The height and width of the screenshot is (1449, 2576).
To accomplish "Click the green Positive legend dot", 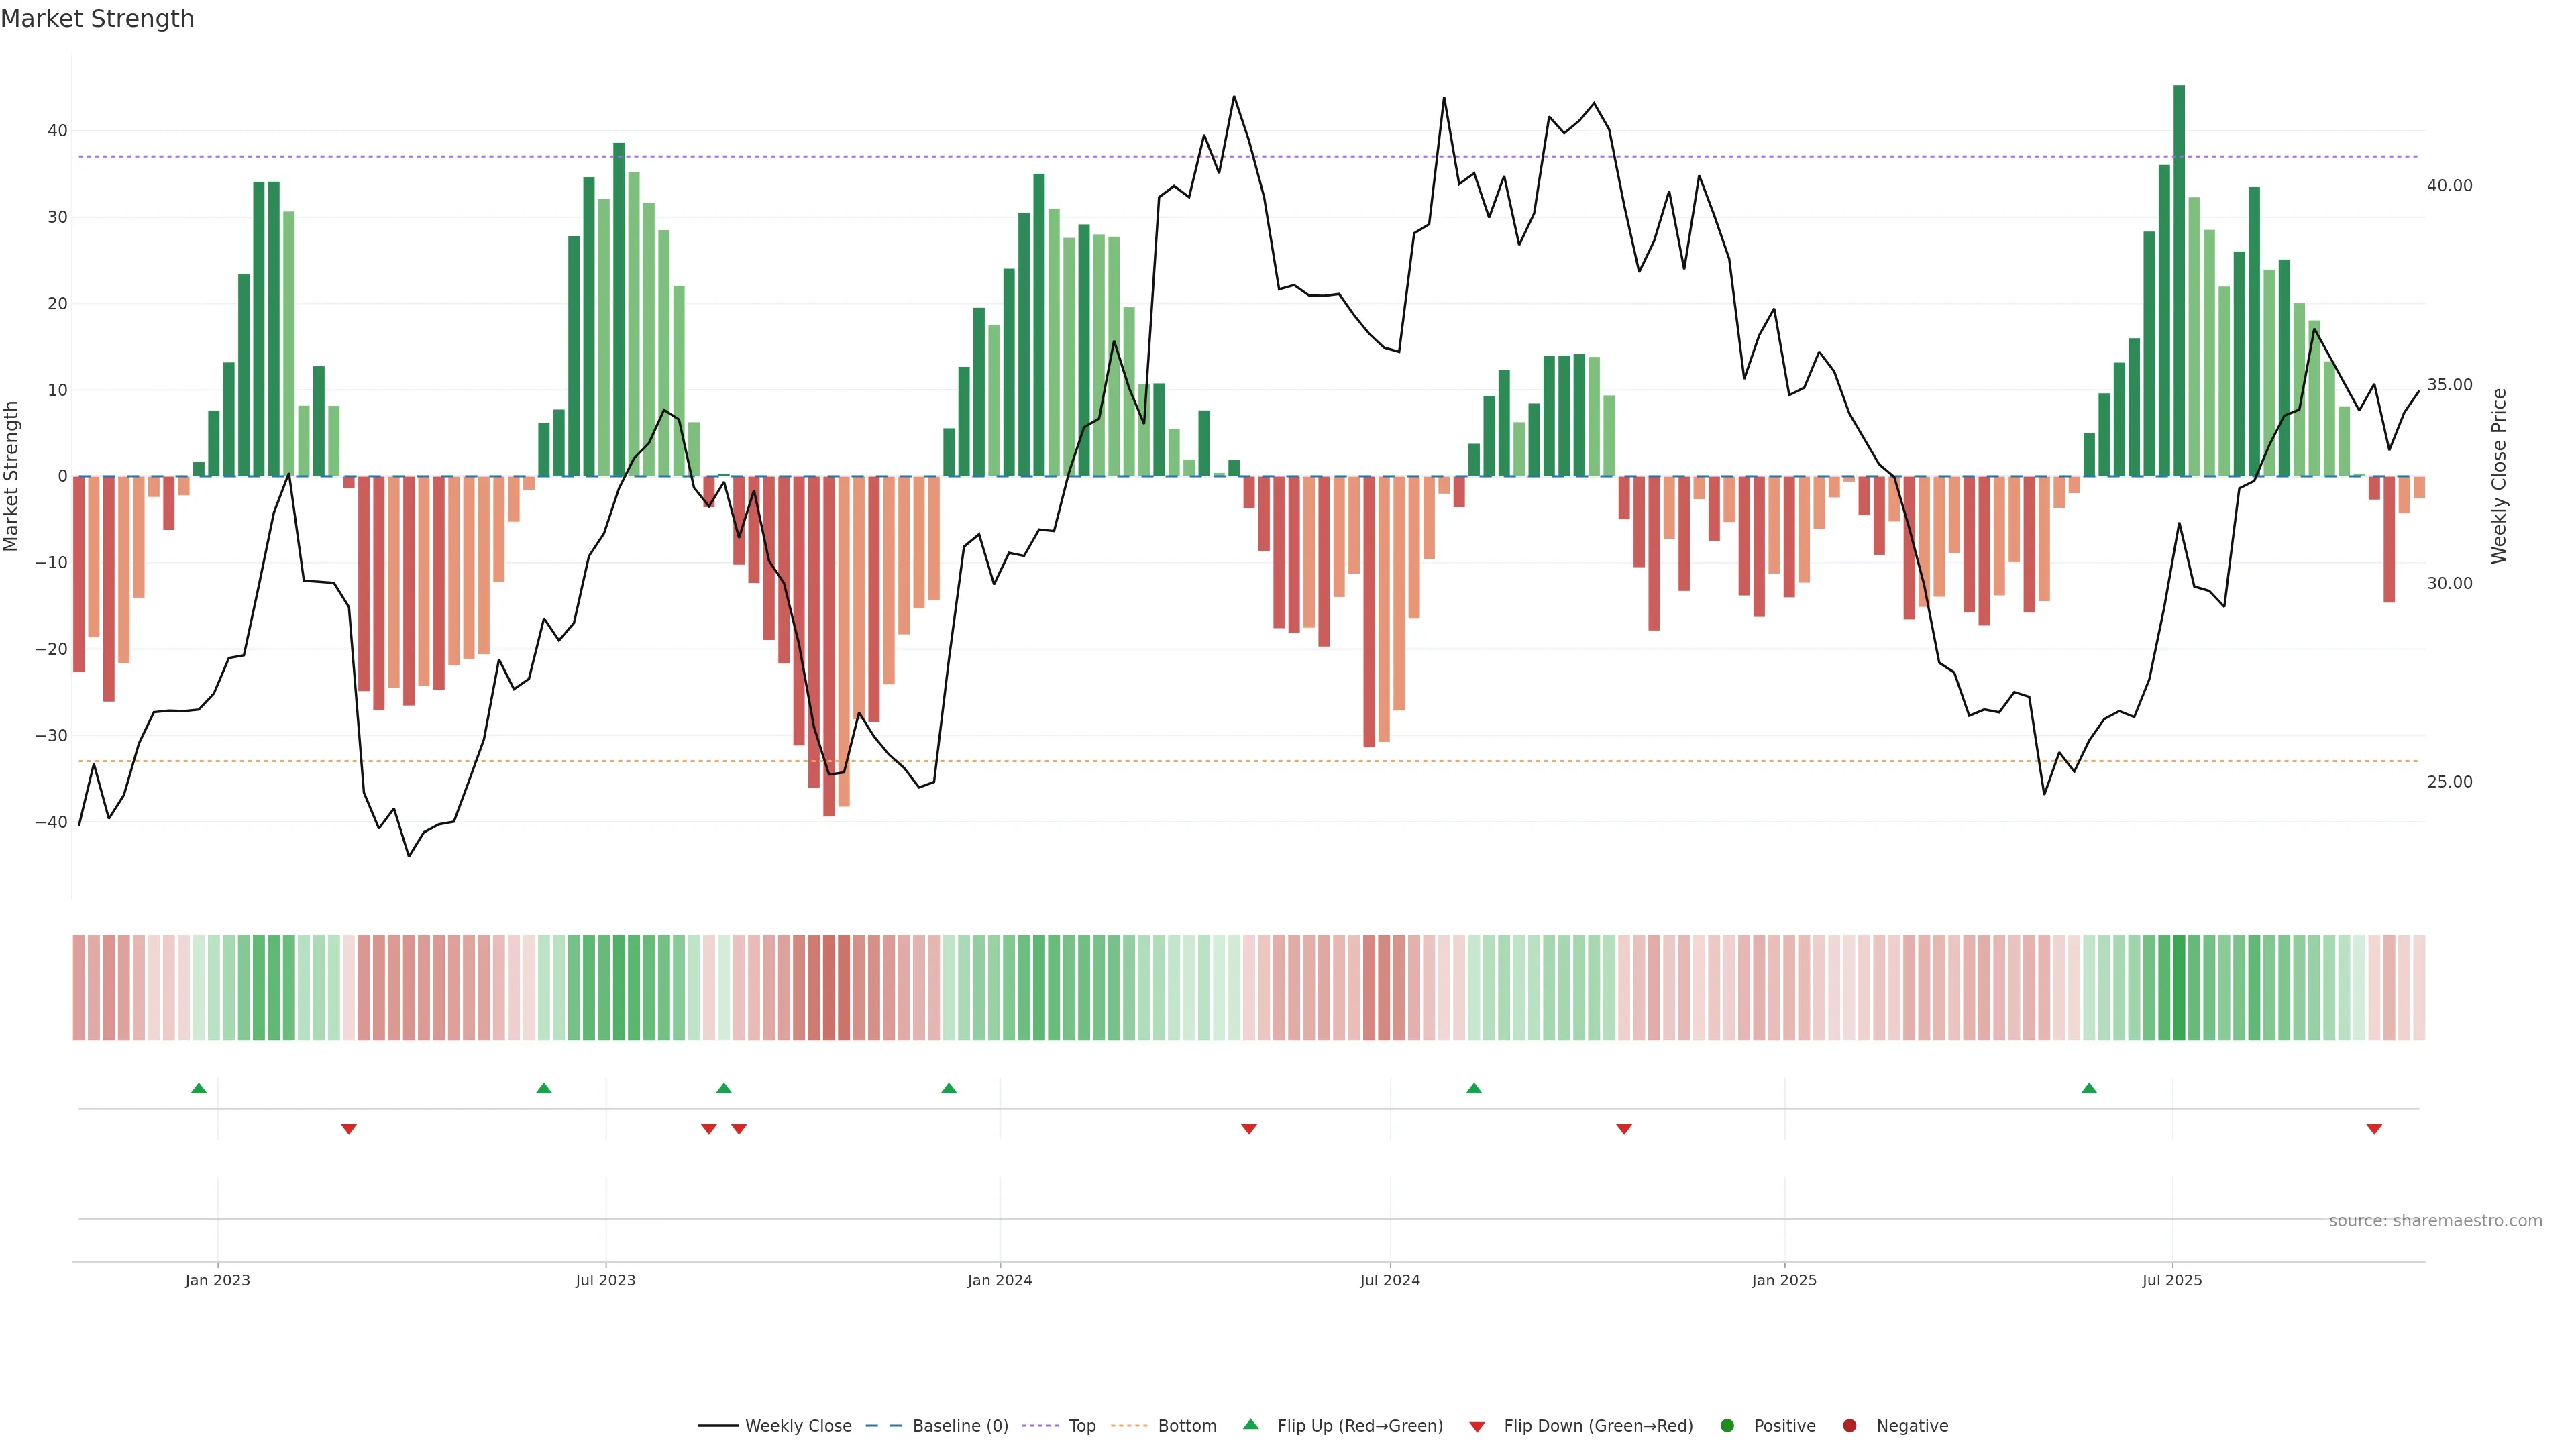I will 1727,1425.
